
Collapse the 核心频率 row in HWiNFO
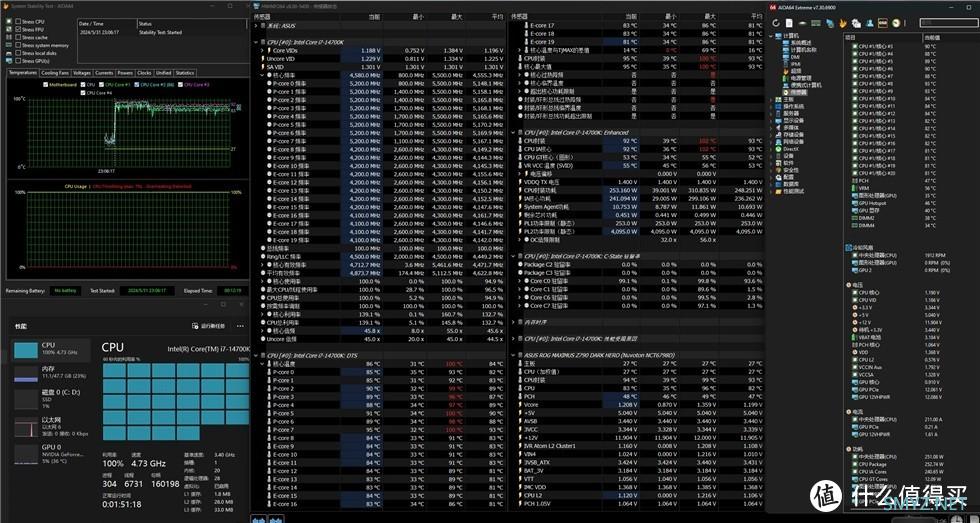pos(262,75)
